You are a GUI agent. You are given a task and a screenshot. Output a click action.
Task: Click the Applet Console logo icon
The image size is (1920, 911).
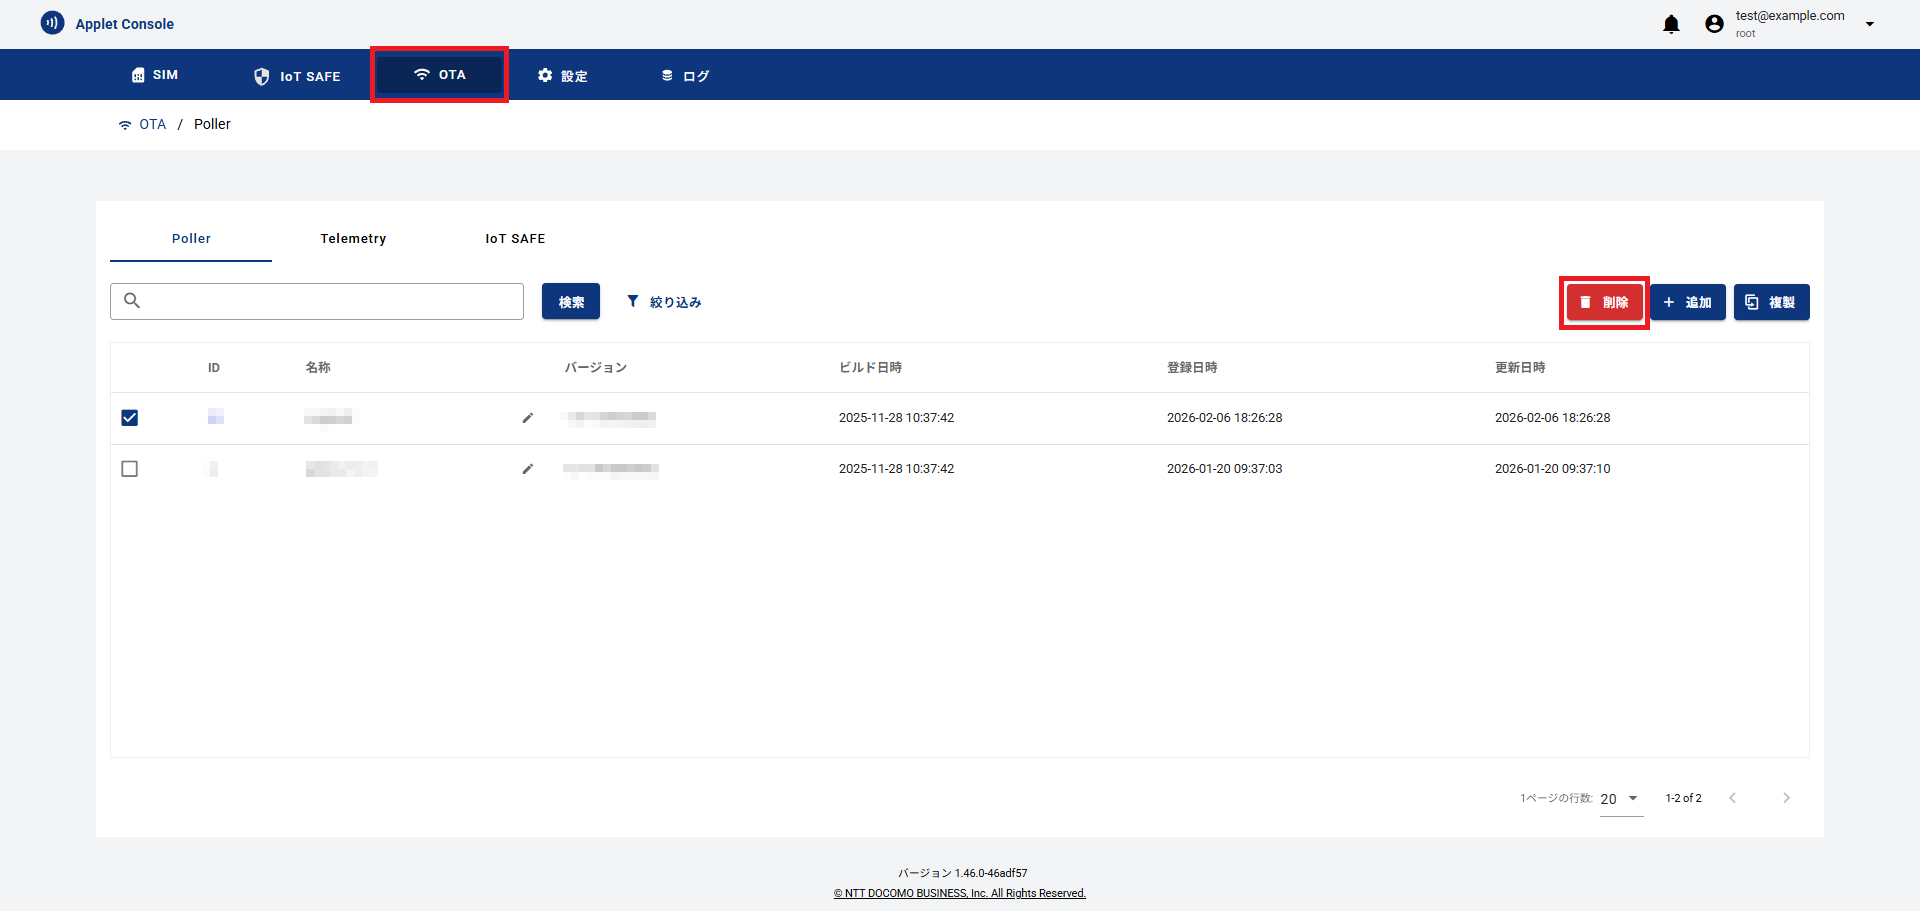[52, 23]
